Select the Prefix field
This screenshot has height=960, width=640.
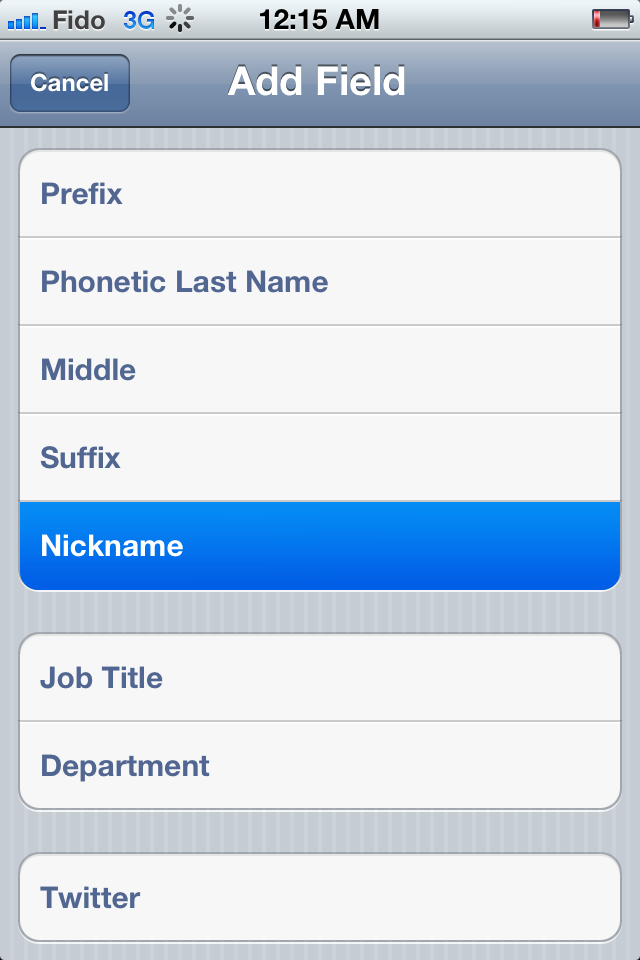coord(320,194)
